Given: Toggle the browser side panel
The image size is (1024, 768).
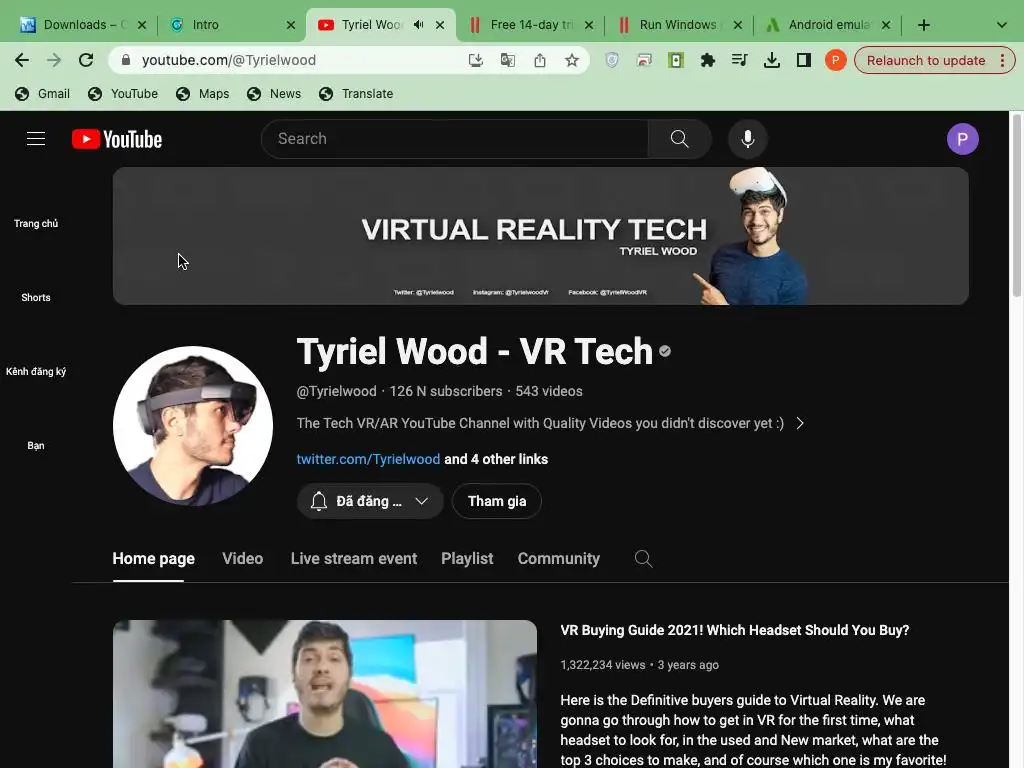Looking at the screenshot, I should coord(803,60).
